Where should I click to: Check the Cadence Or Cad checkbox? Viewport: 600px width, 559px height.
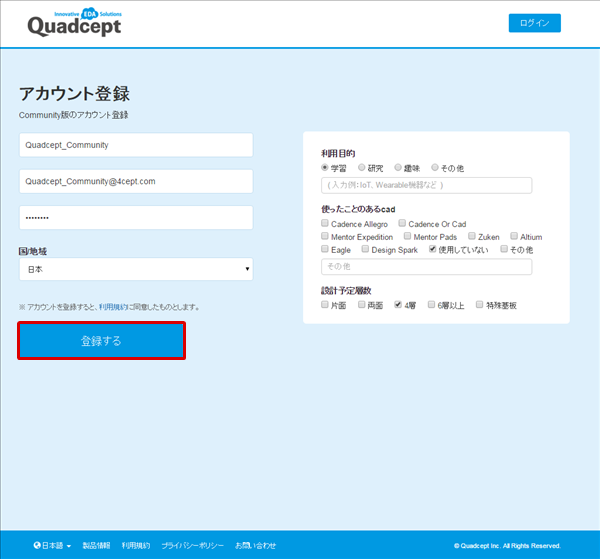pos(402,223)
